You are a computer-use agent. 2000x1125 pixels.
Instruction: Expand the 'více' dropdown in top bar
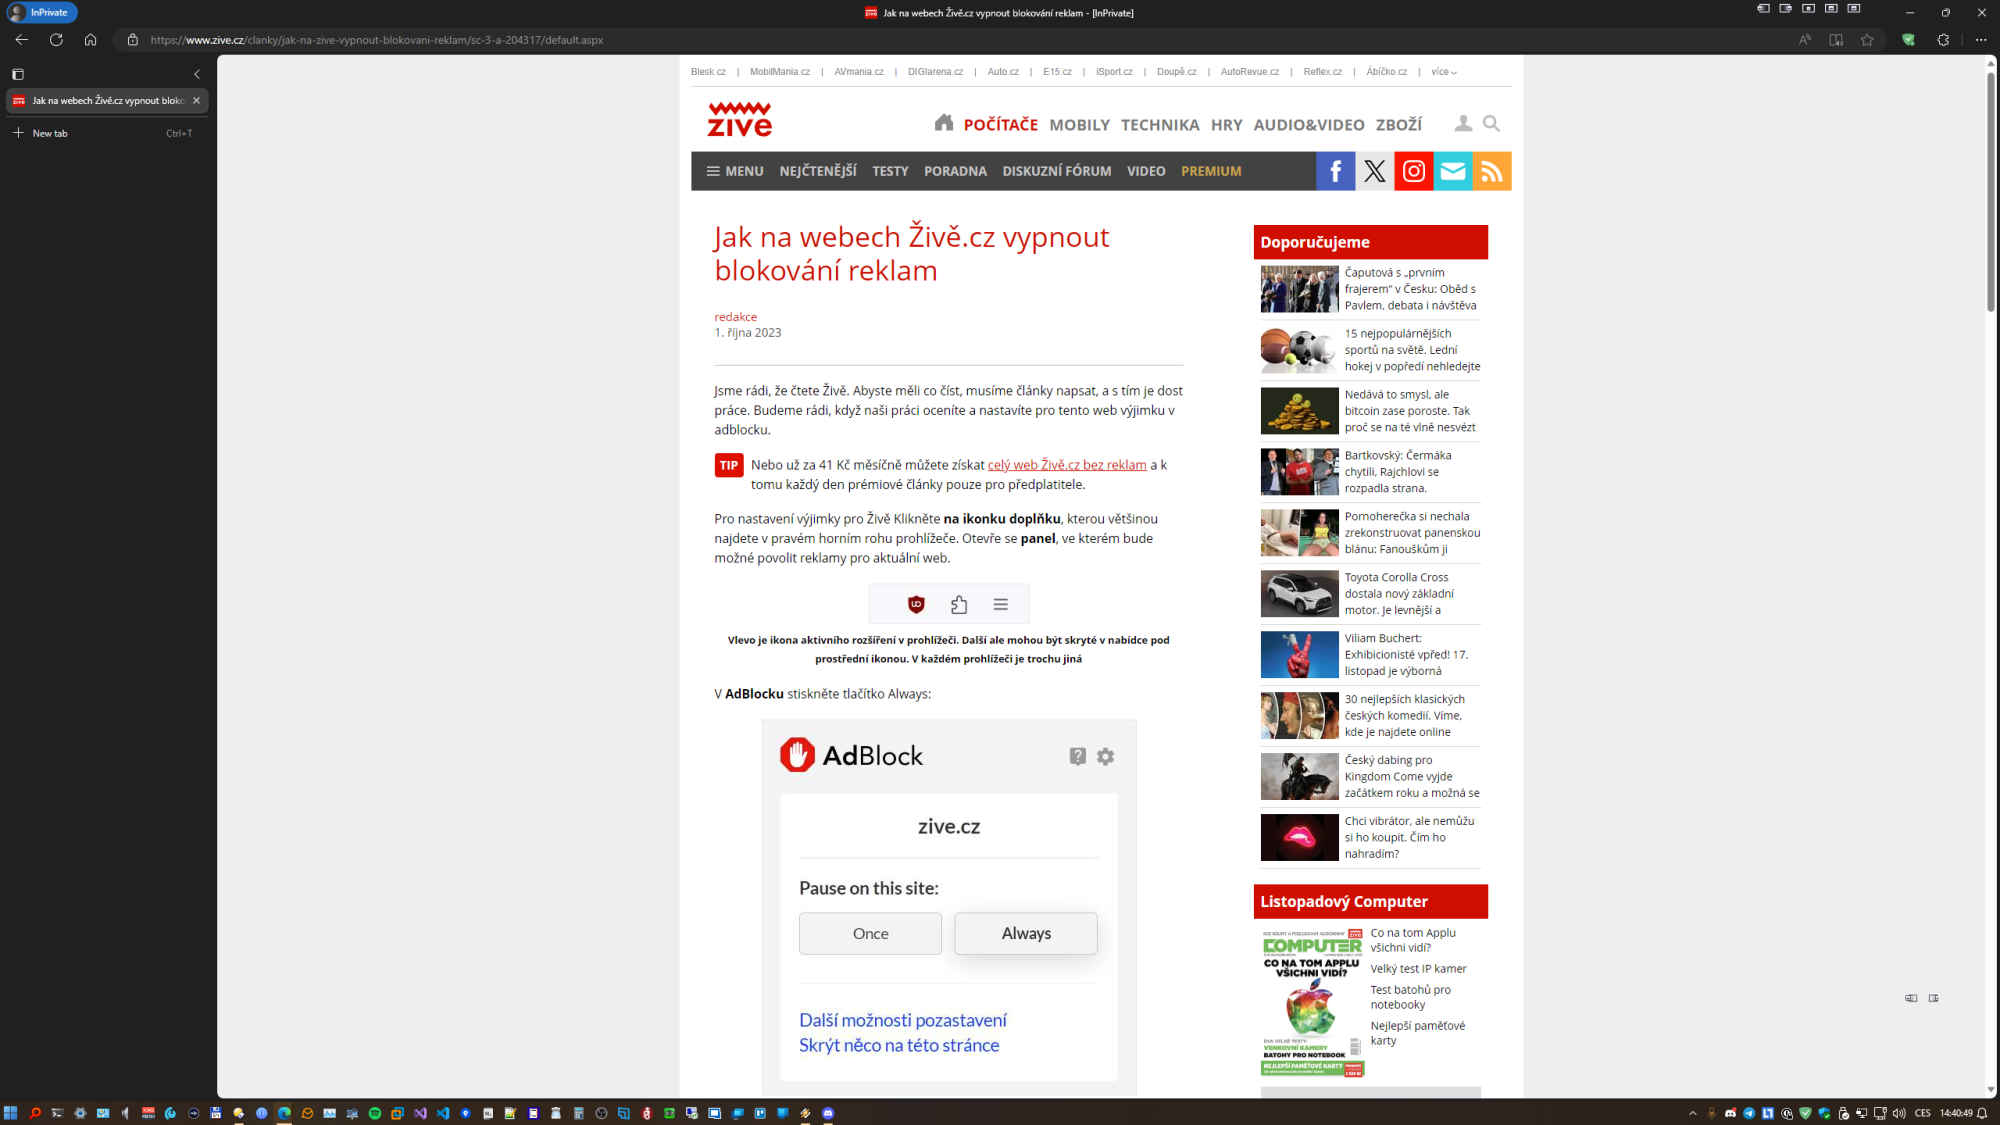point(1443,72)
